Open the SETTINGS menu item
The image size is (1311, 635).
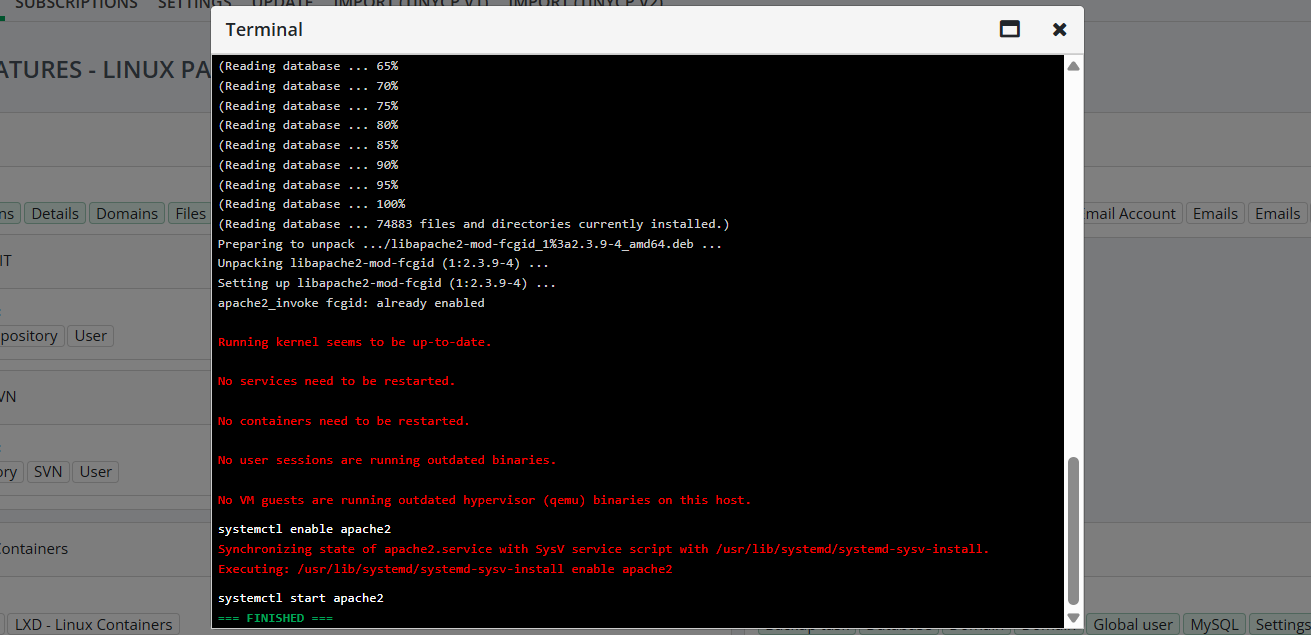click(193, 5)
